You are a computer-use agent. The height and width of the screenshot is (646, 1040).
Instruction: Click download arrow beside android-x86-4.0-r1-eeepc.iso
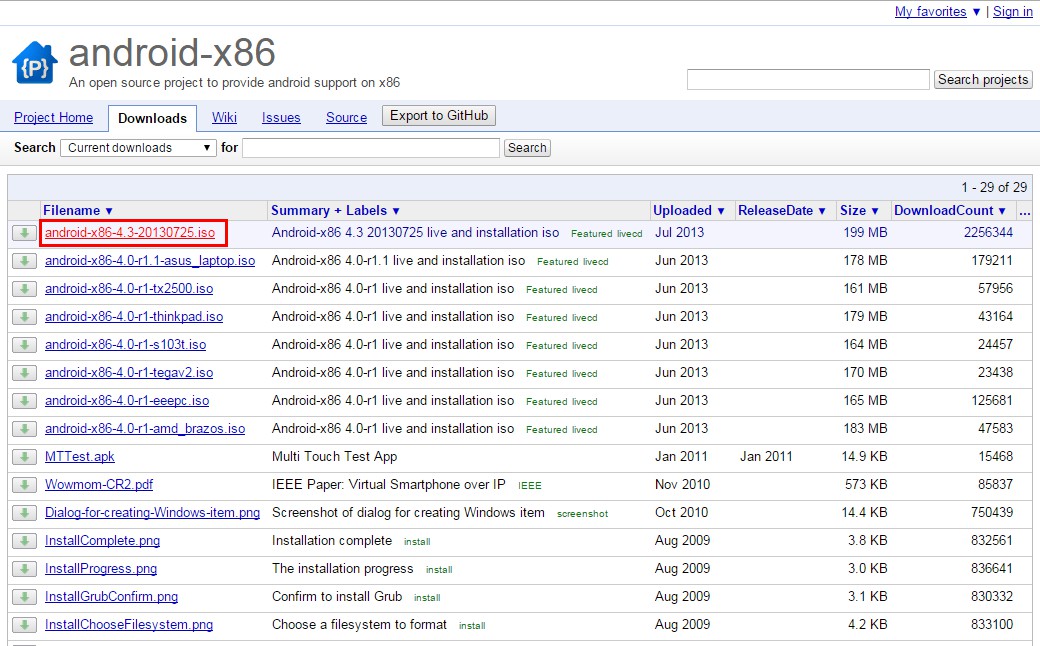click(24, 401)
